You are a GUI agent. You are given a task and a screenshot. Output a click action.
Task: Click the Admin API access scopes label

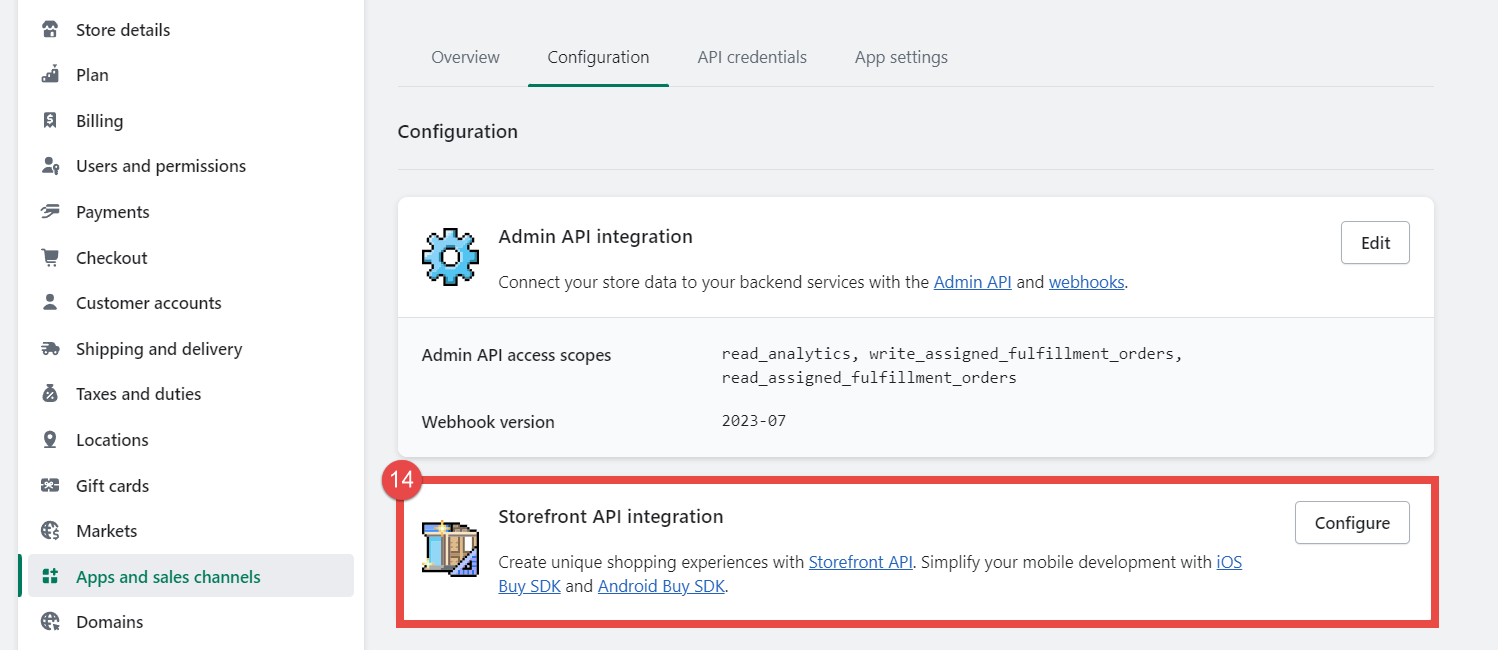pyautogui.click(x=516, y=355)
